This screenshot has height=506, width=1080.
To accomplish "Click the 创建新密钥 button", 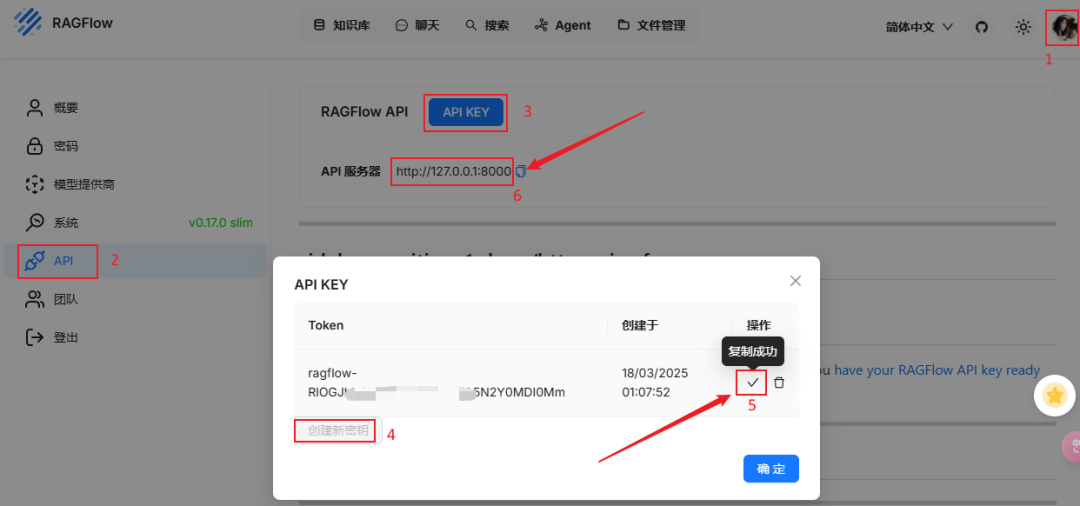I will tap(338, 431).
